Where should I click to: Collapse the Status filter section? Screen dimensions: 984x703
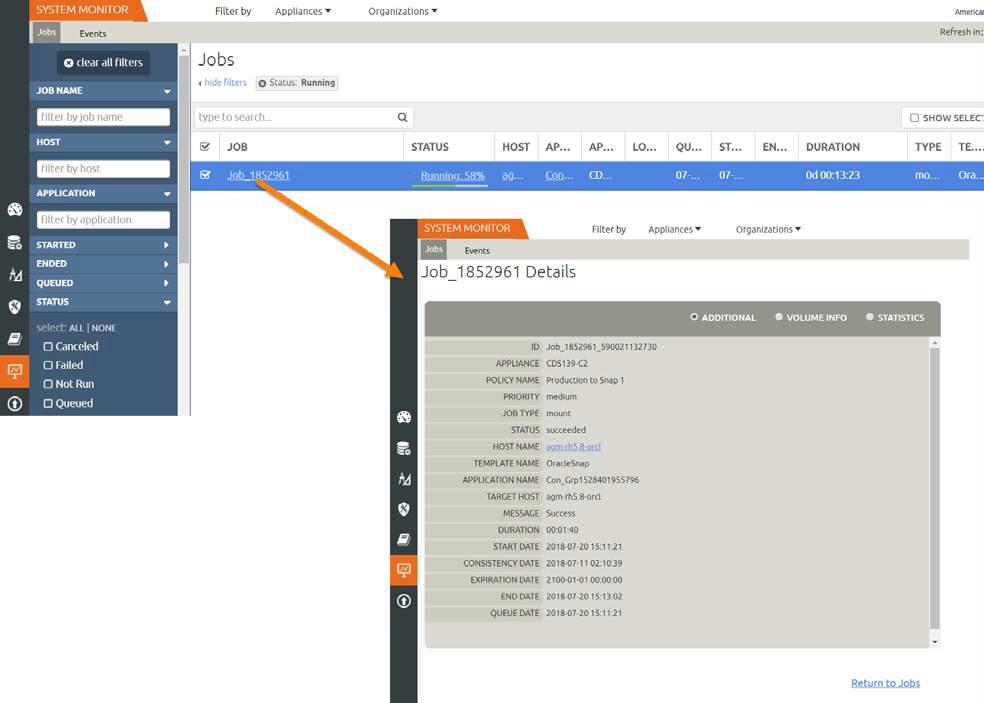pyautogui.click(x=104, y=302)
